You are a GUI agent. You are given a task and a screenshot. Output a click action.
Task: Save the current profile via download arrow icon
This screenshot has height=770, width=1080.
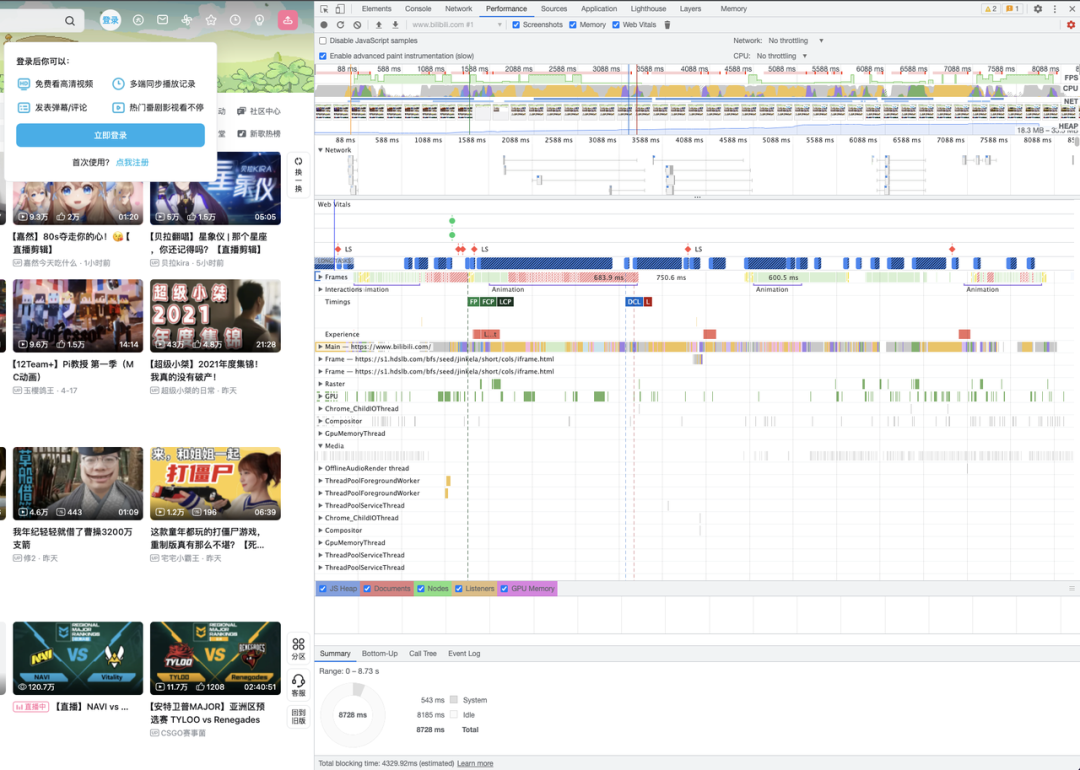pos(395,24)
